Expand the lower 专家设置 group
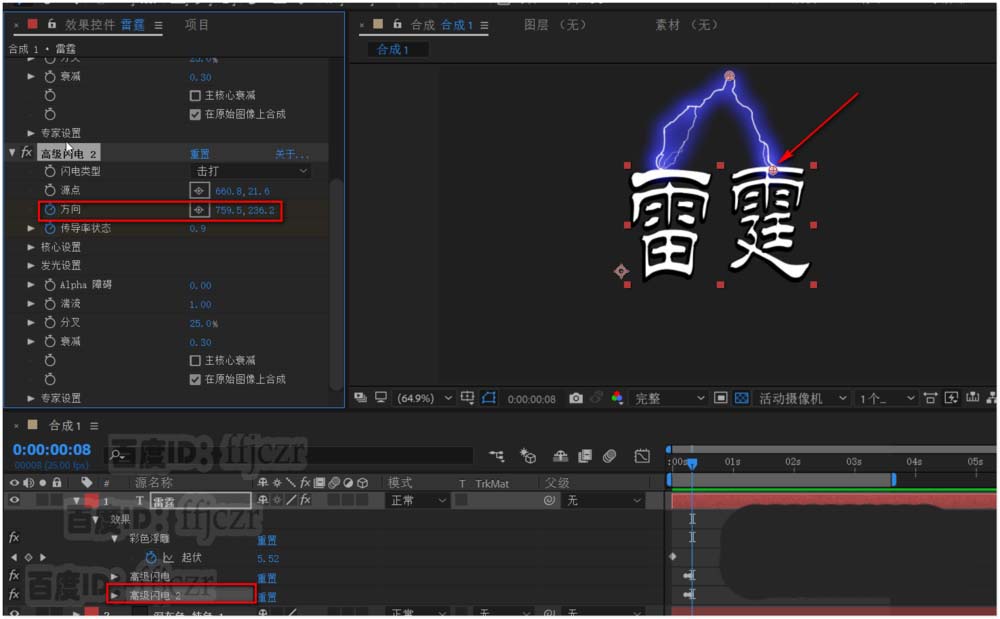This screenshot has width=1000, height=619. [31, 398]
